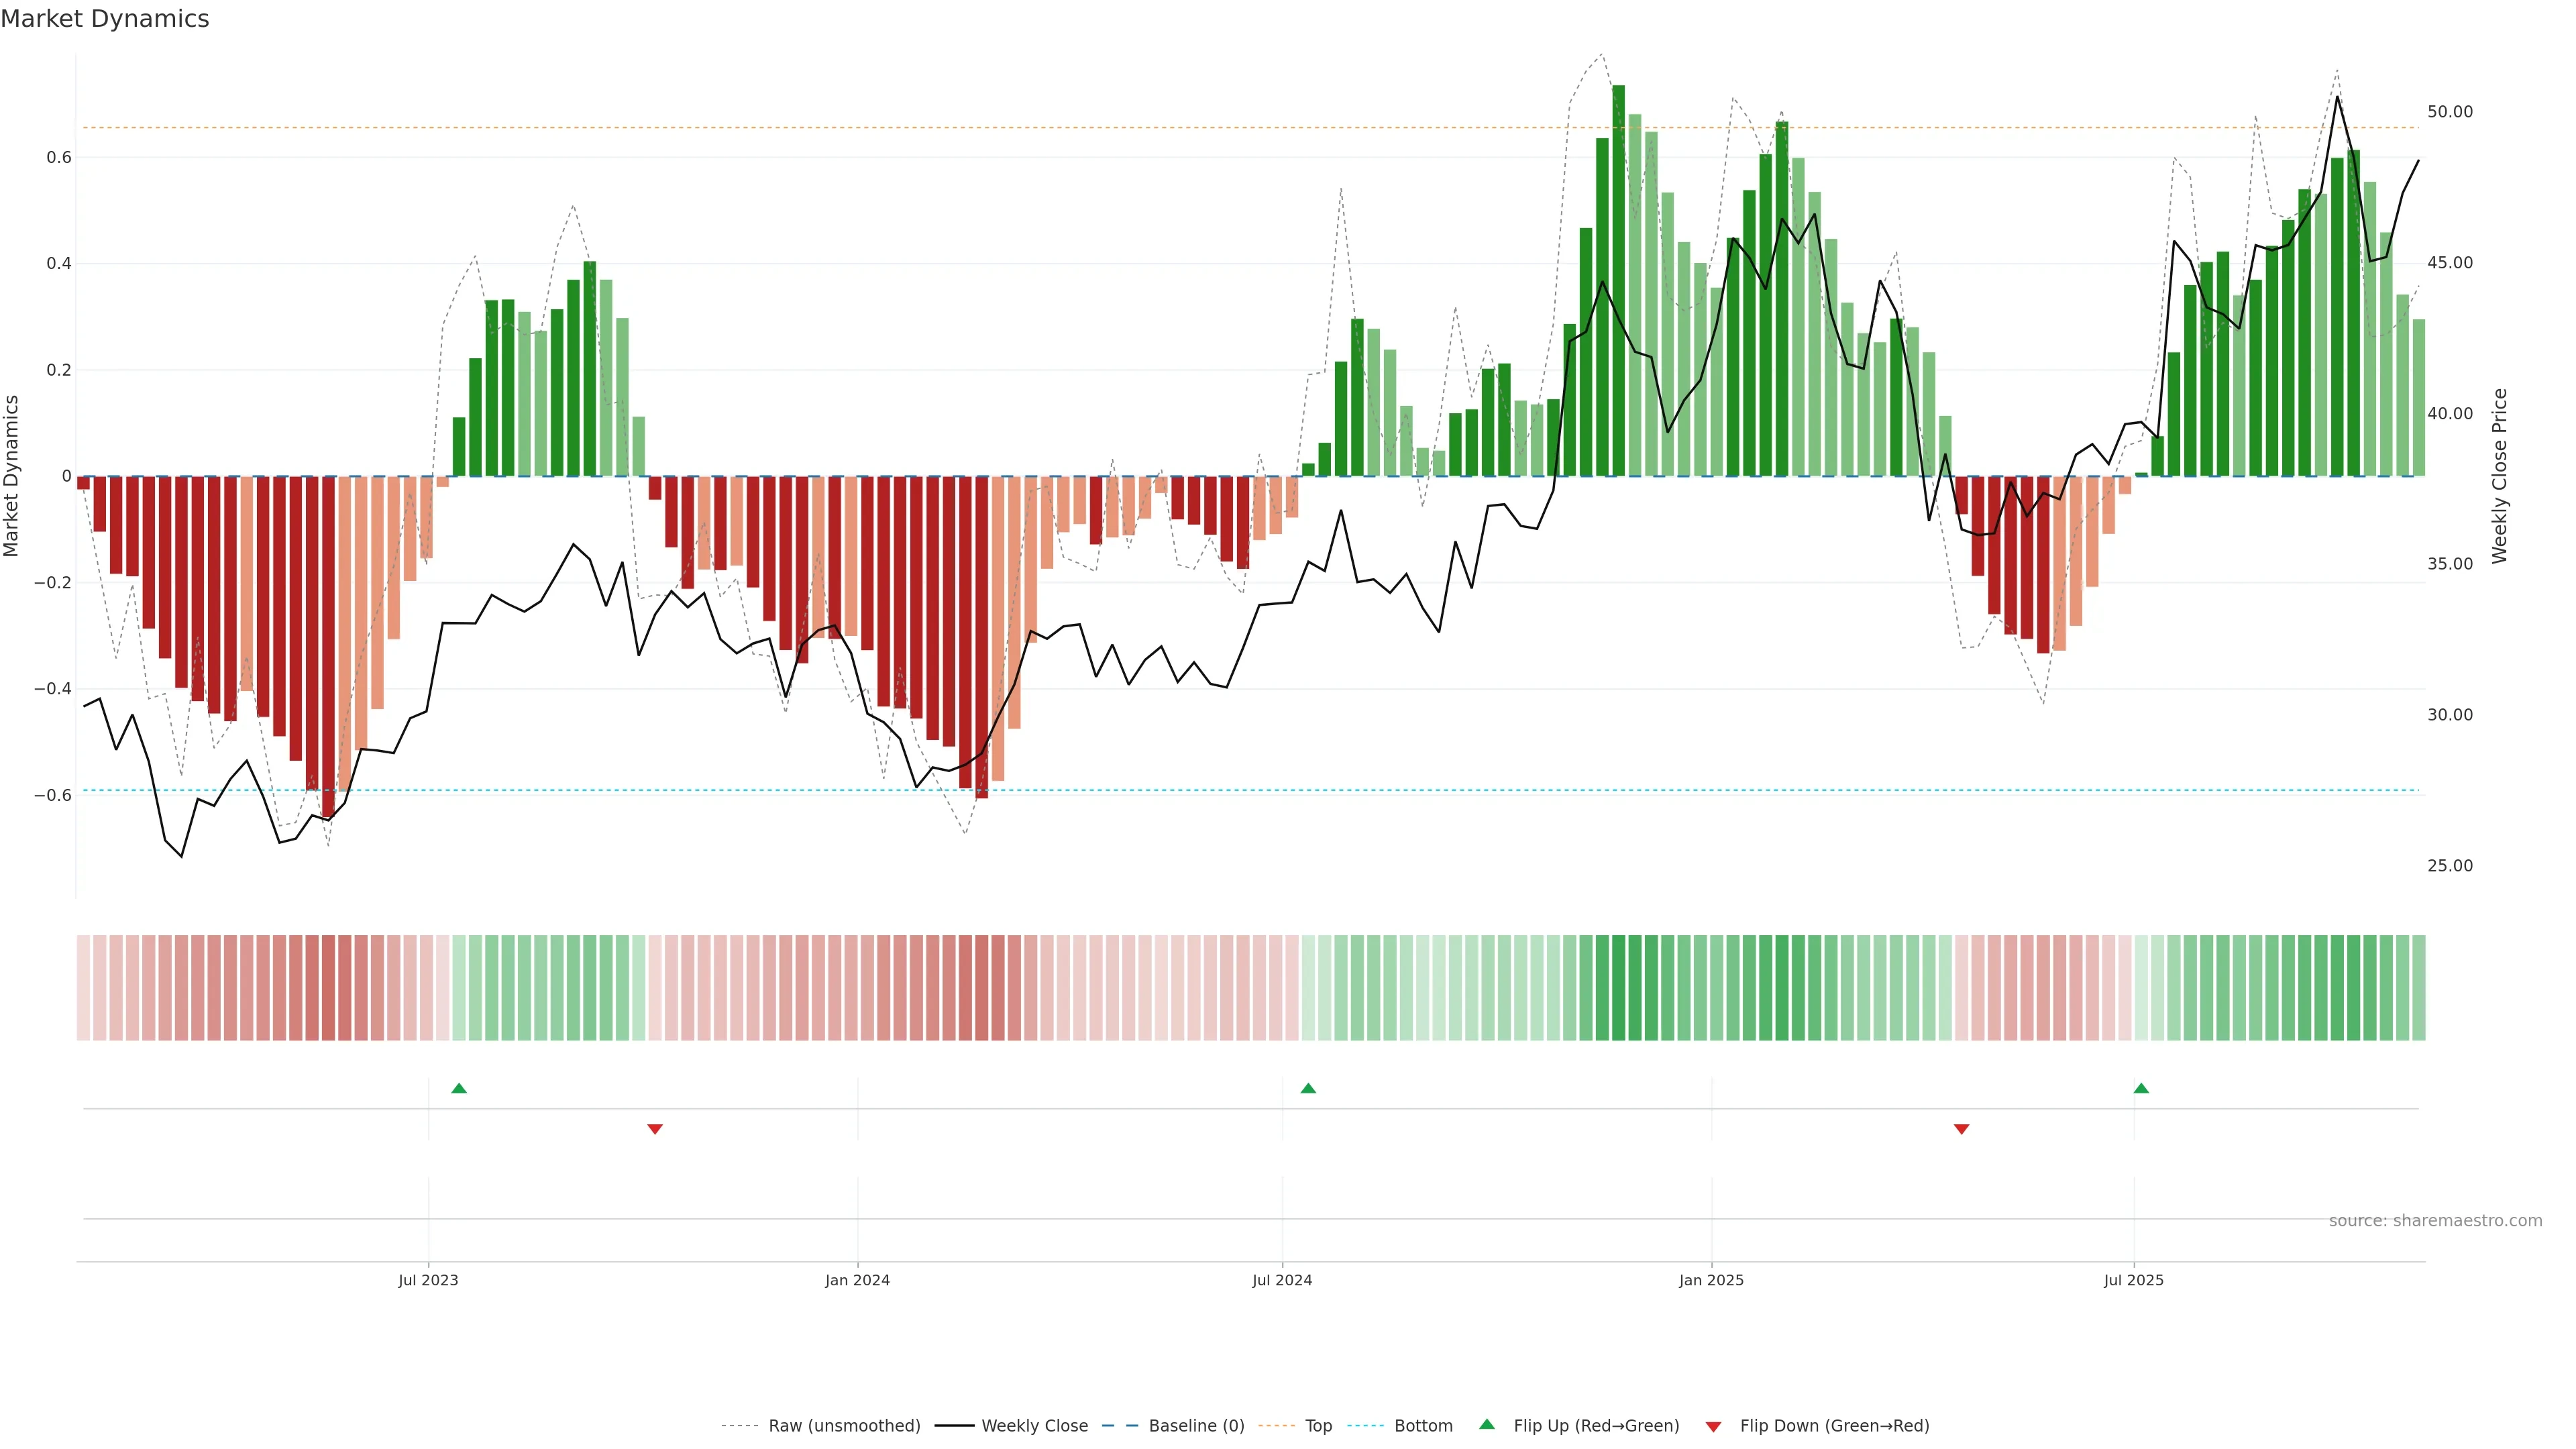Click the Flip Up marker near Jul 2025
Viewport: 2576px width, 1449px height.
tap(2141, 1088)
